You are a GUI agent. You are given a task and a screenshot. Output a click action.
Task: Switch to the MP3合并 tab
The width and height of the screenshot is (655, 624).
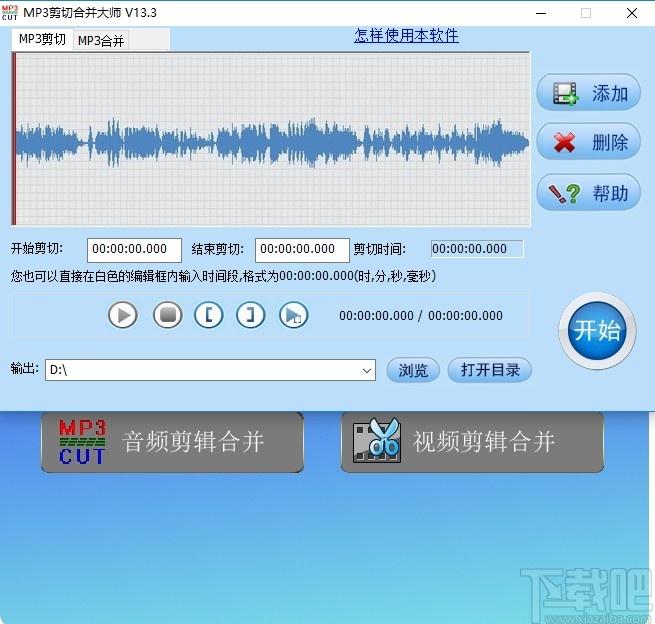(x=101, y=41)
